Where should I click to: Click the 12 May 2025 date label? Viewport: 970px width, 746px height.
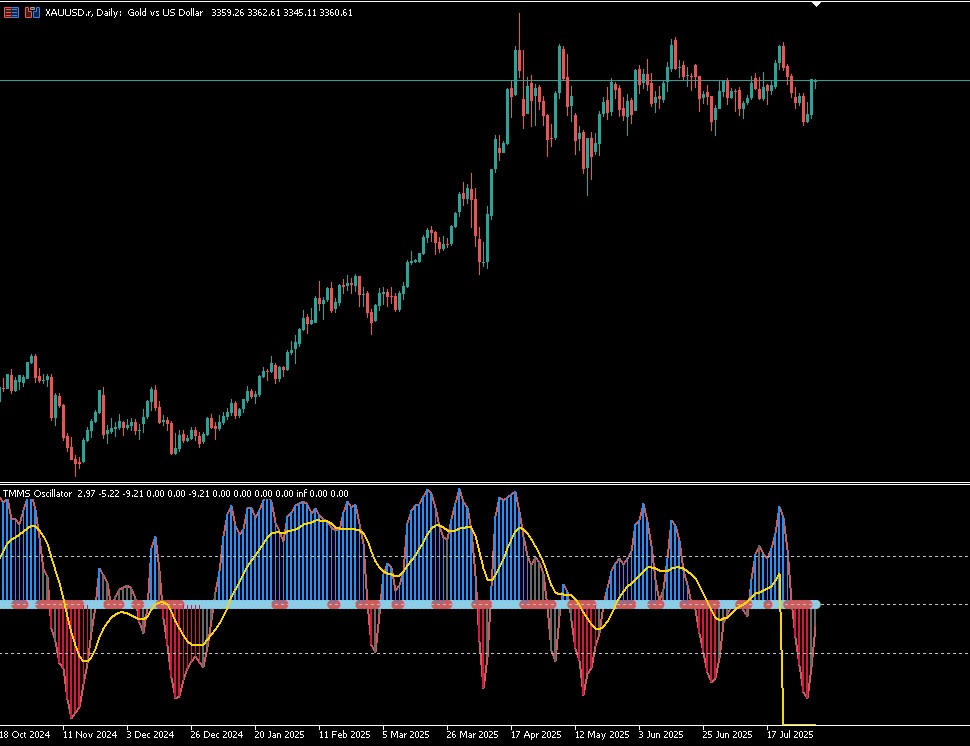(601, 735)
